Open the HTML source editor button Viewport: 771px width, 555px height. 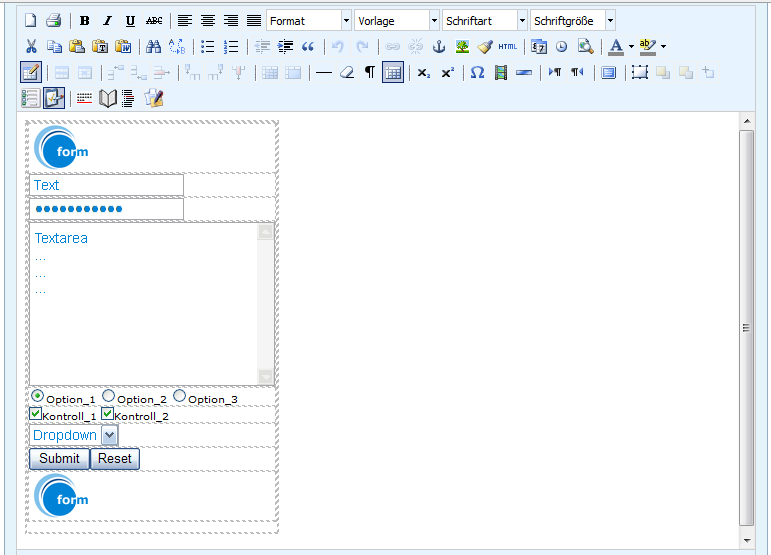[508, 46]
